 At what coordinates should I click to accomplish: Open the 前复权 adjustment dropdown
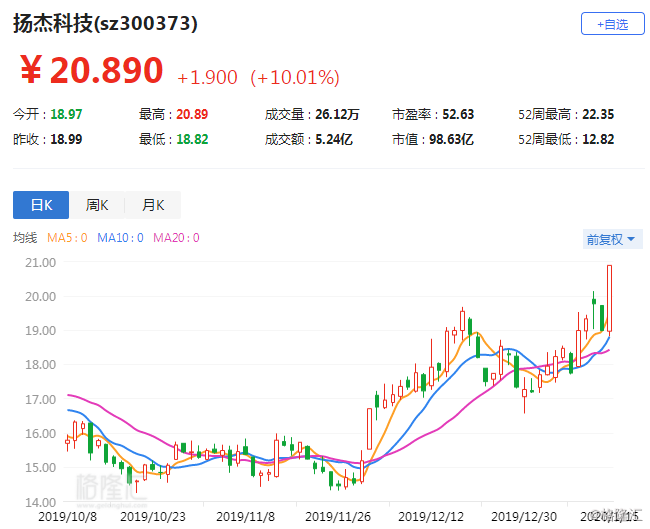point(612,239)
